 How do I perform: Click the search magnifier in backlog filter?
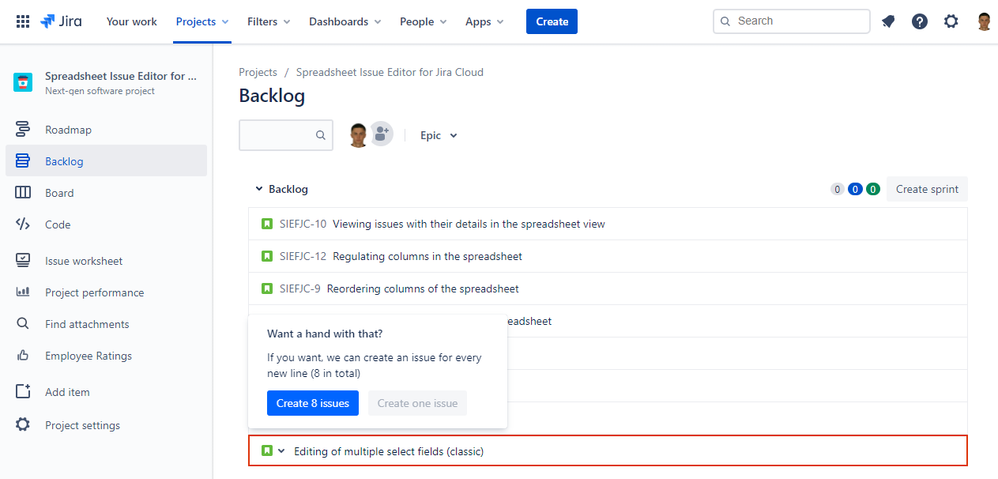[321, 135]
